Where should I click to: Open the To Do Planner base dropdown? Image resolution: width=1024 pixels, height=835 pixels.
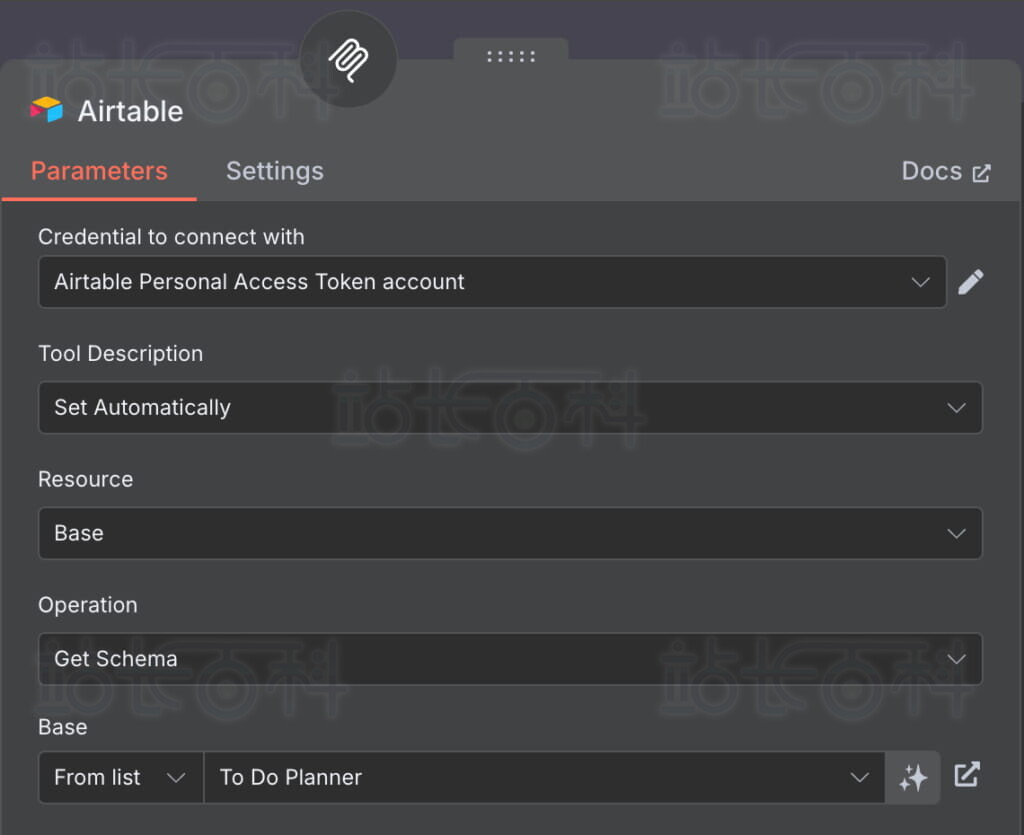tap(543, 778)
